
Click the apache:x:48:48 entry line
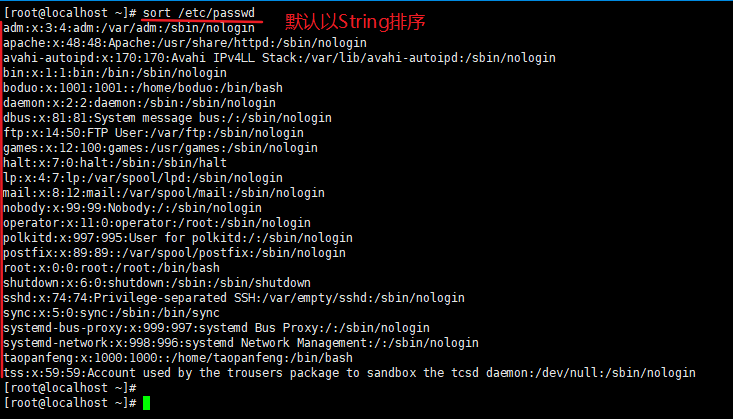tap(185, 43)
